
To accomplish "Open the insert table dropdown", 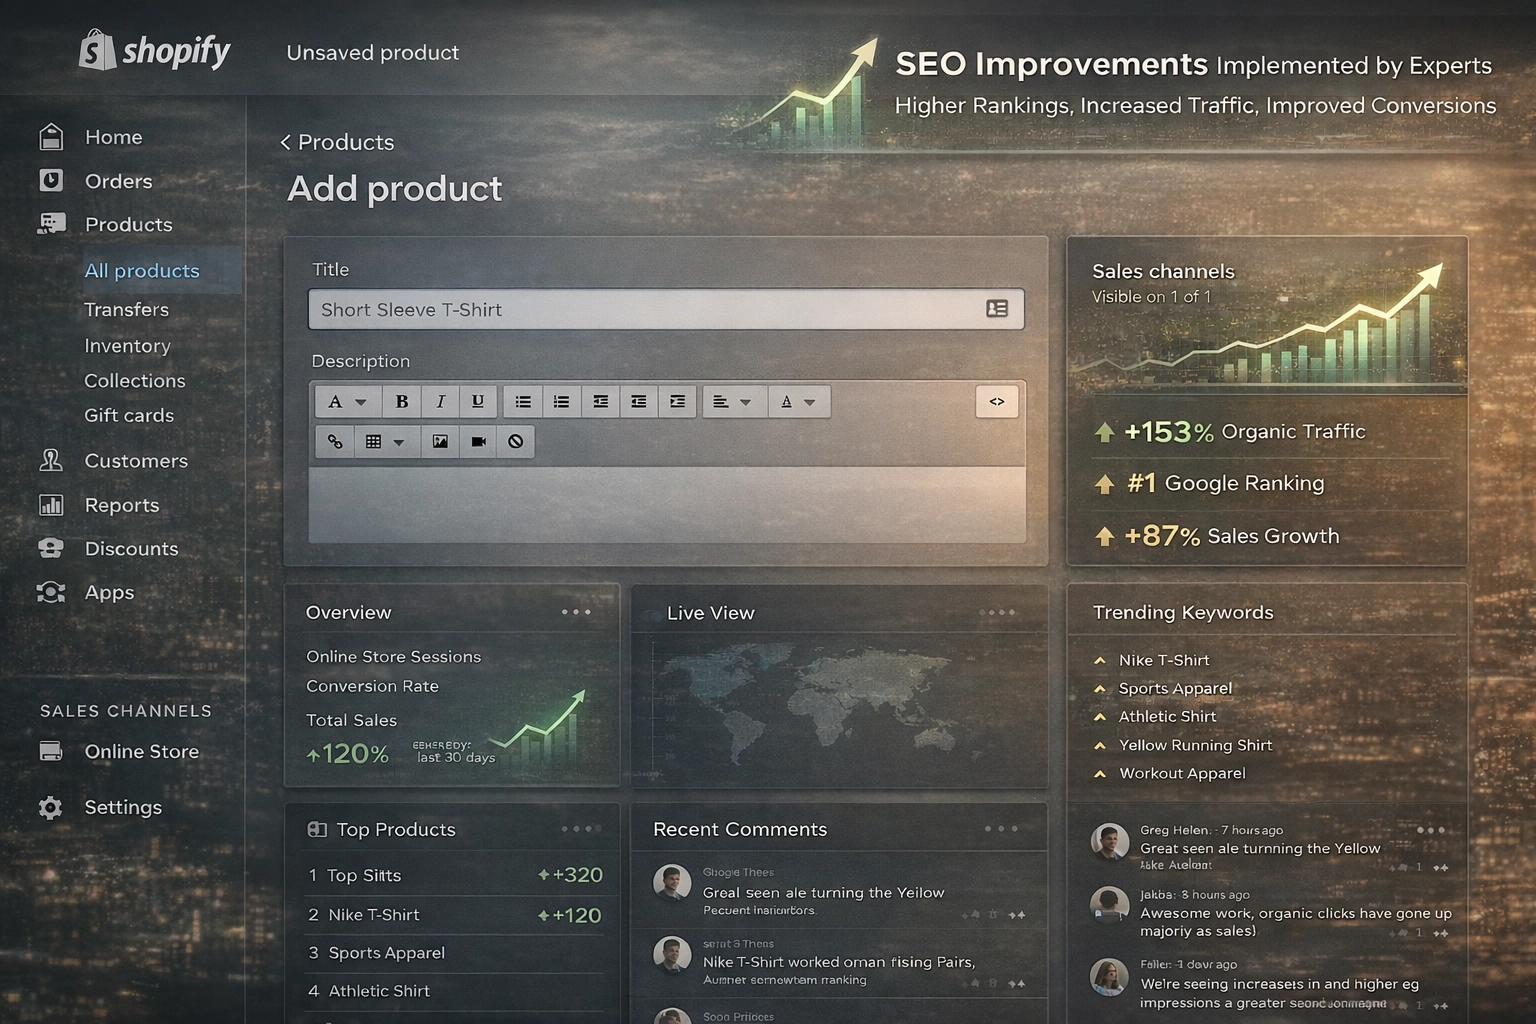I will [384, 442].
